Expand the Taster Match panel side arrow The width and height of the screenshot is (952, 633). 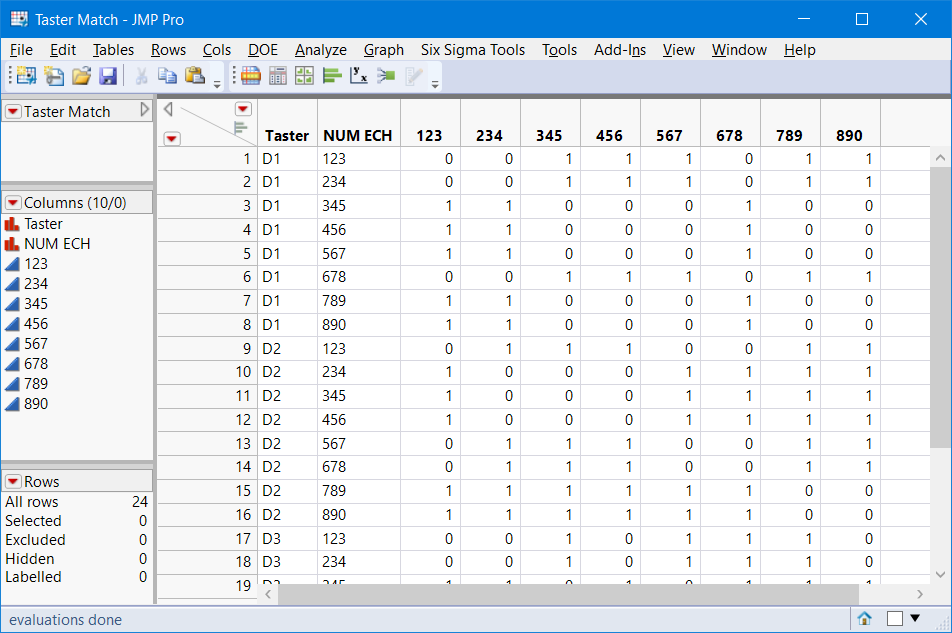pyautogui.click(x=144, y=110)
